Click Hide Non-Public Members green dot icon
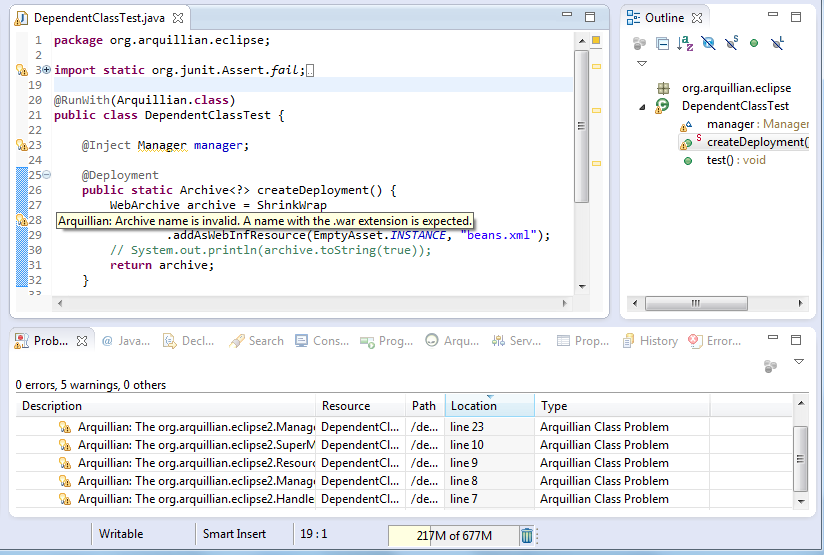824x555 pixels. 754,43
